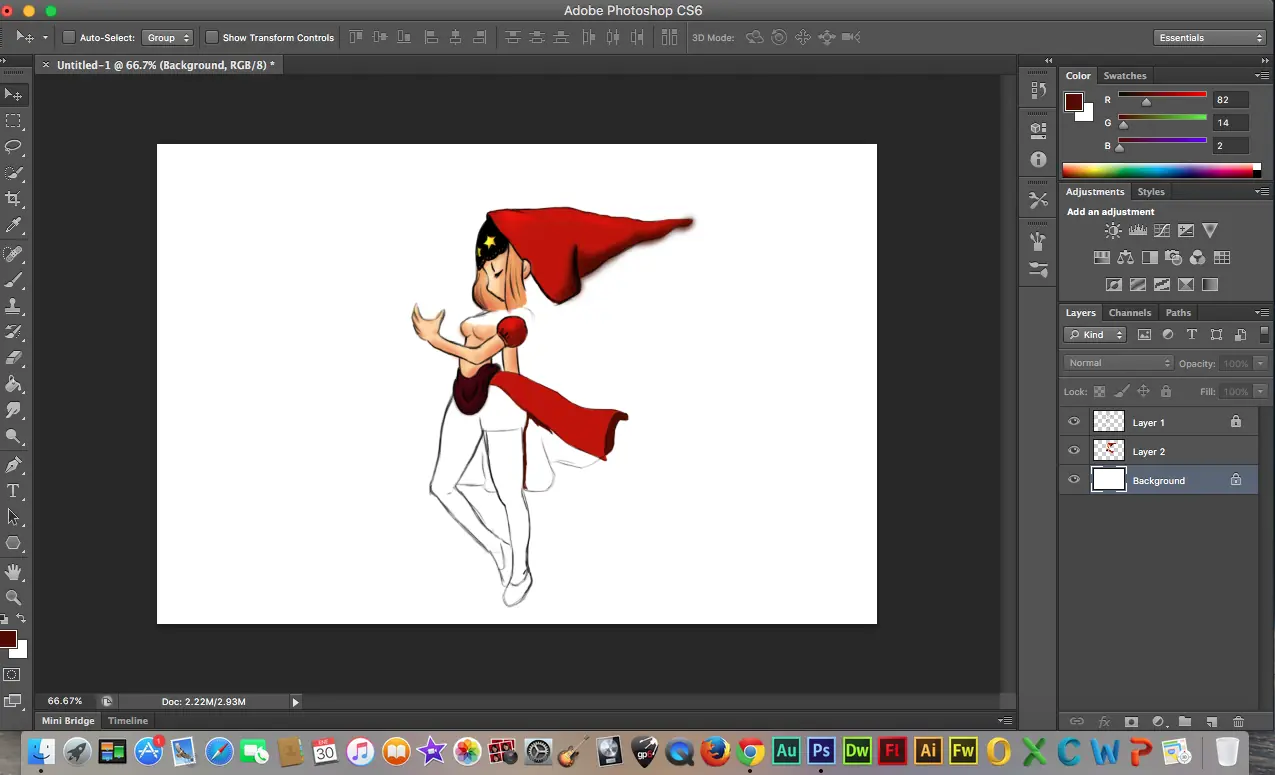Click the R red slider handle
This screenshot has width=1275, height=775.
click(1146, 102)
